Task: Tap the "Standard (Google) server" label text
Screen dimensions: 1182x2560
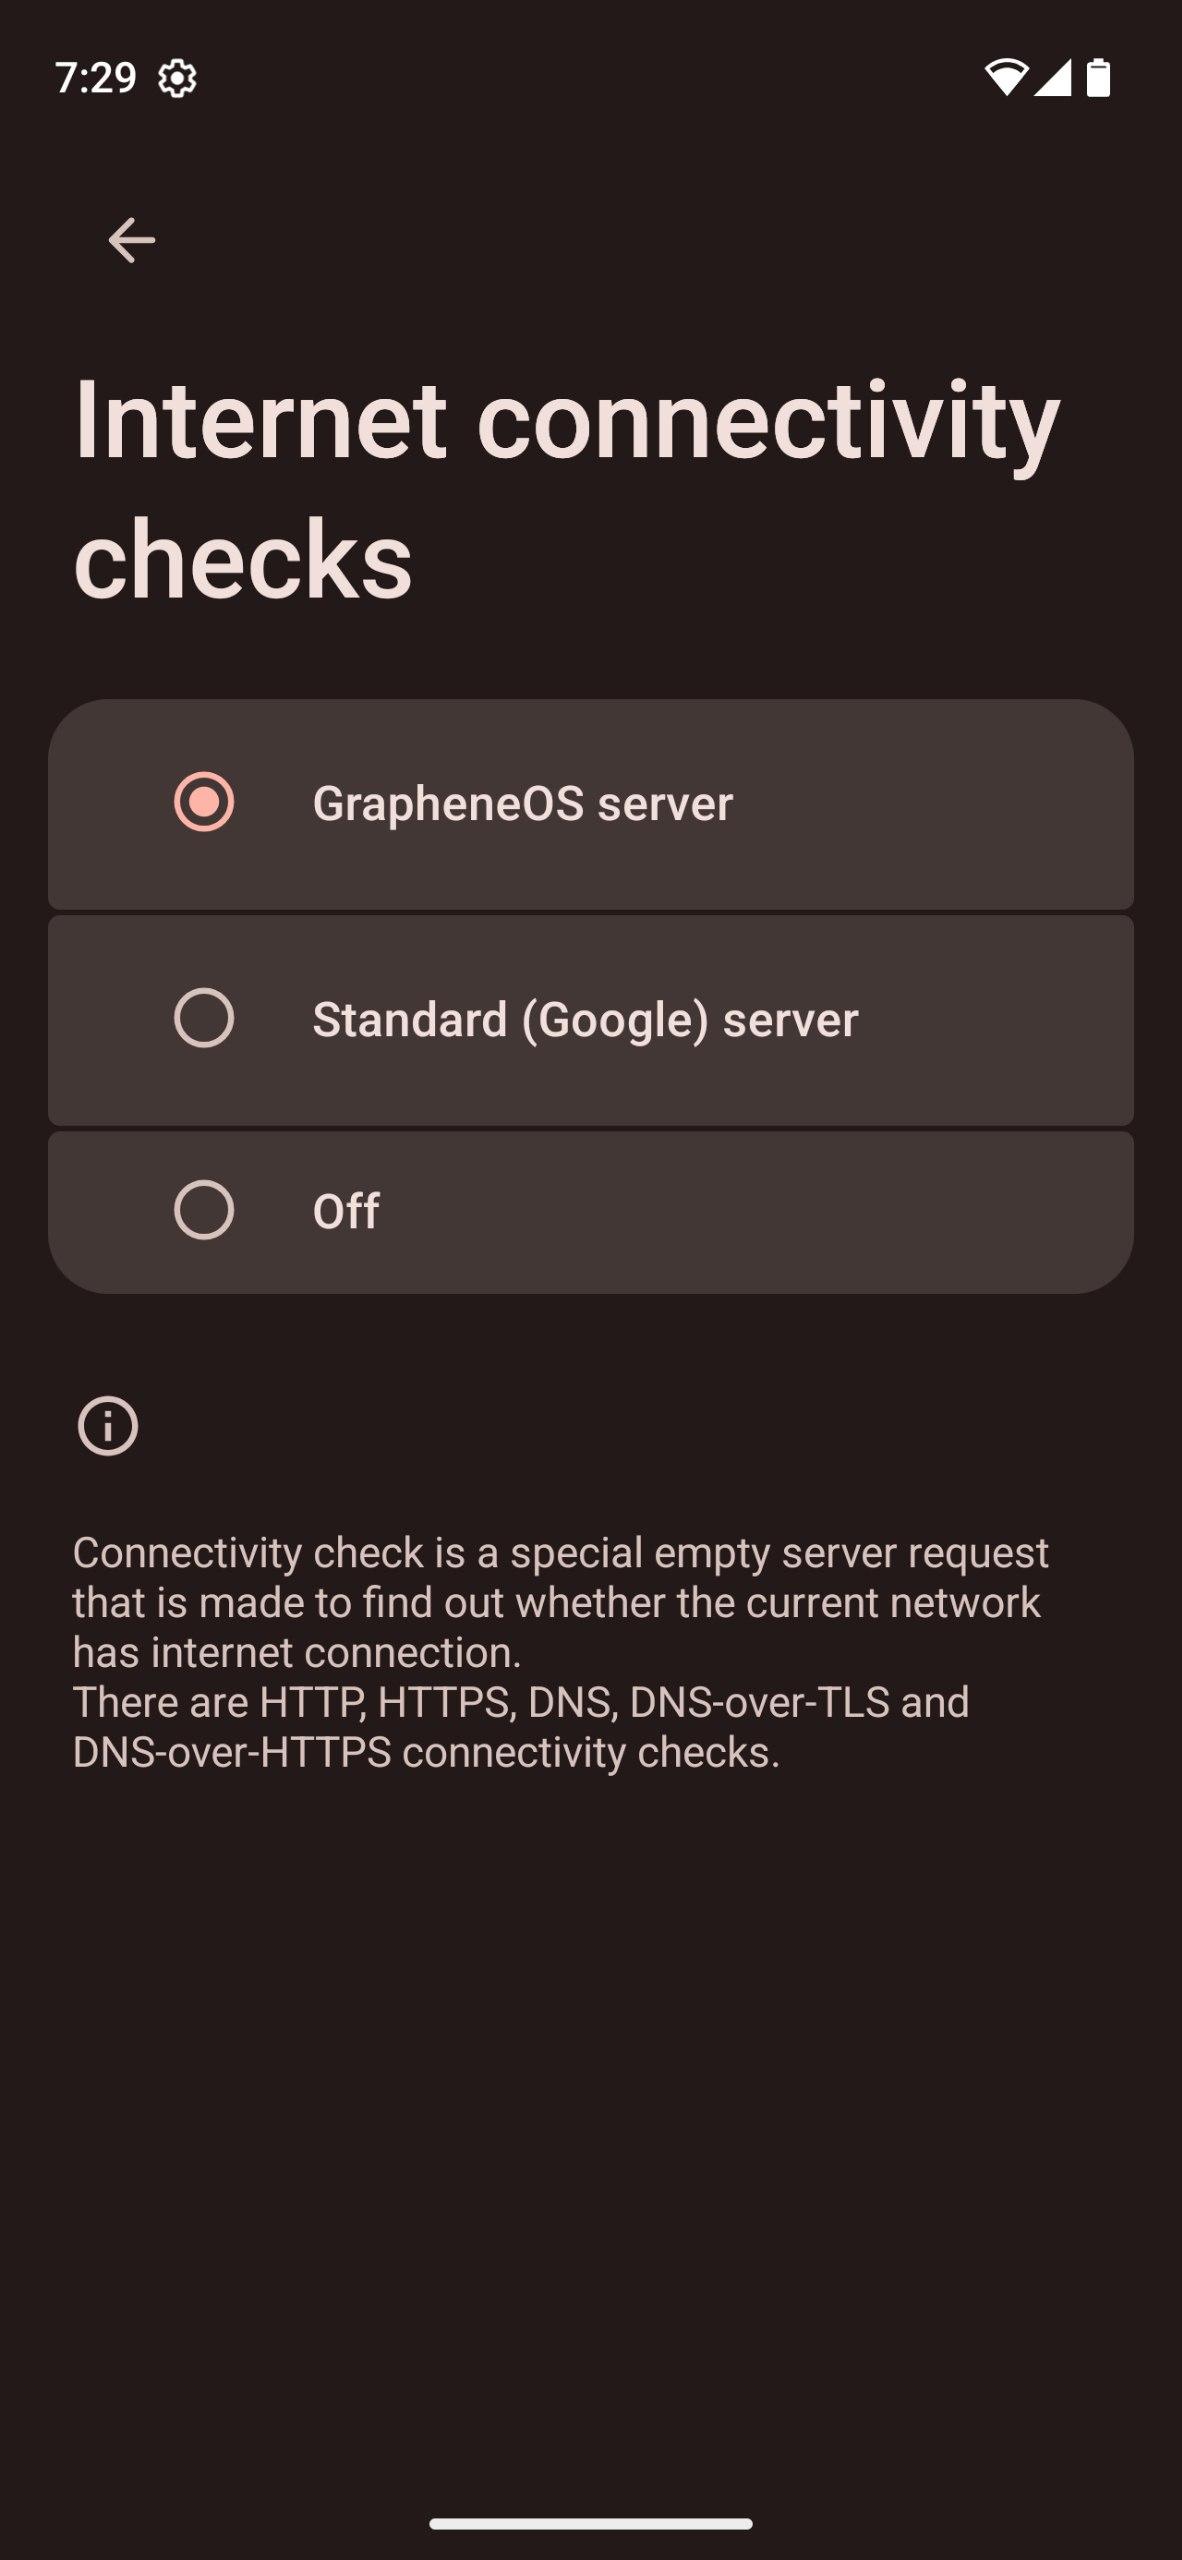Action: (x=585, y=1019)
